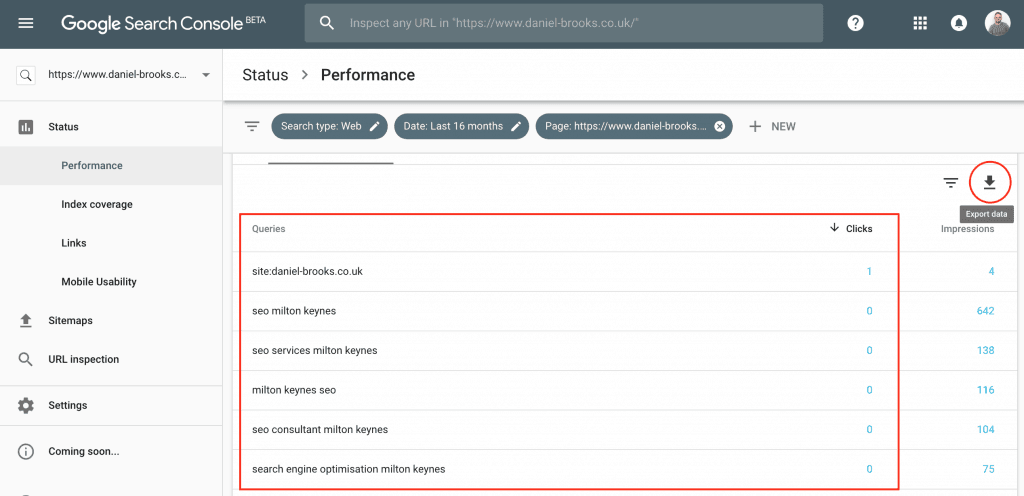The image size is (1024, 496).
Task: Expand the property selector dropdown arrow
Action: coord(206,75)
